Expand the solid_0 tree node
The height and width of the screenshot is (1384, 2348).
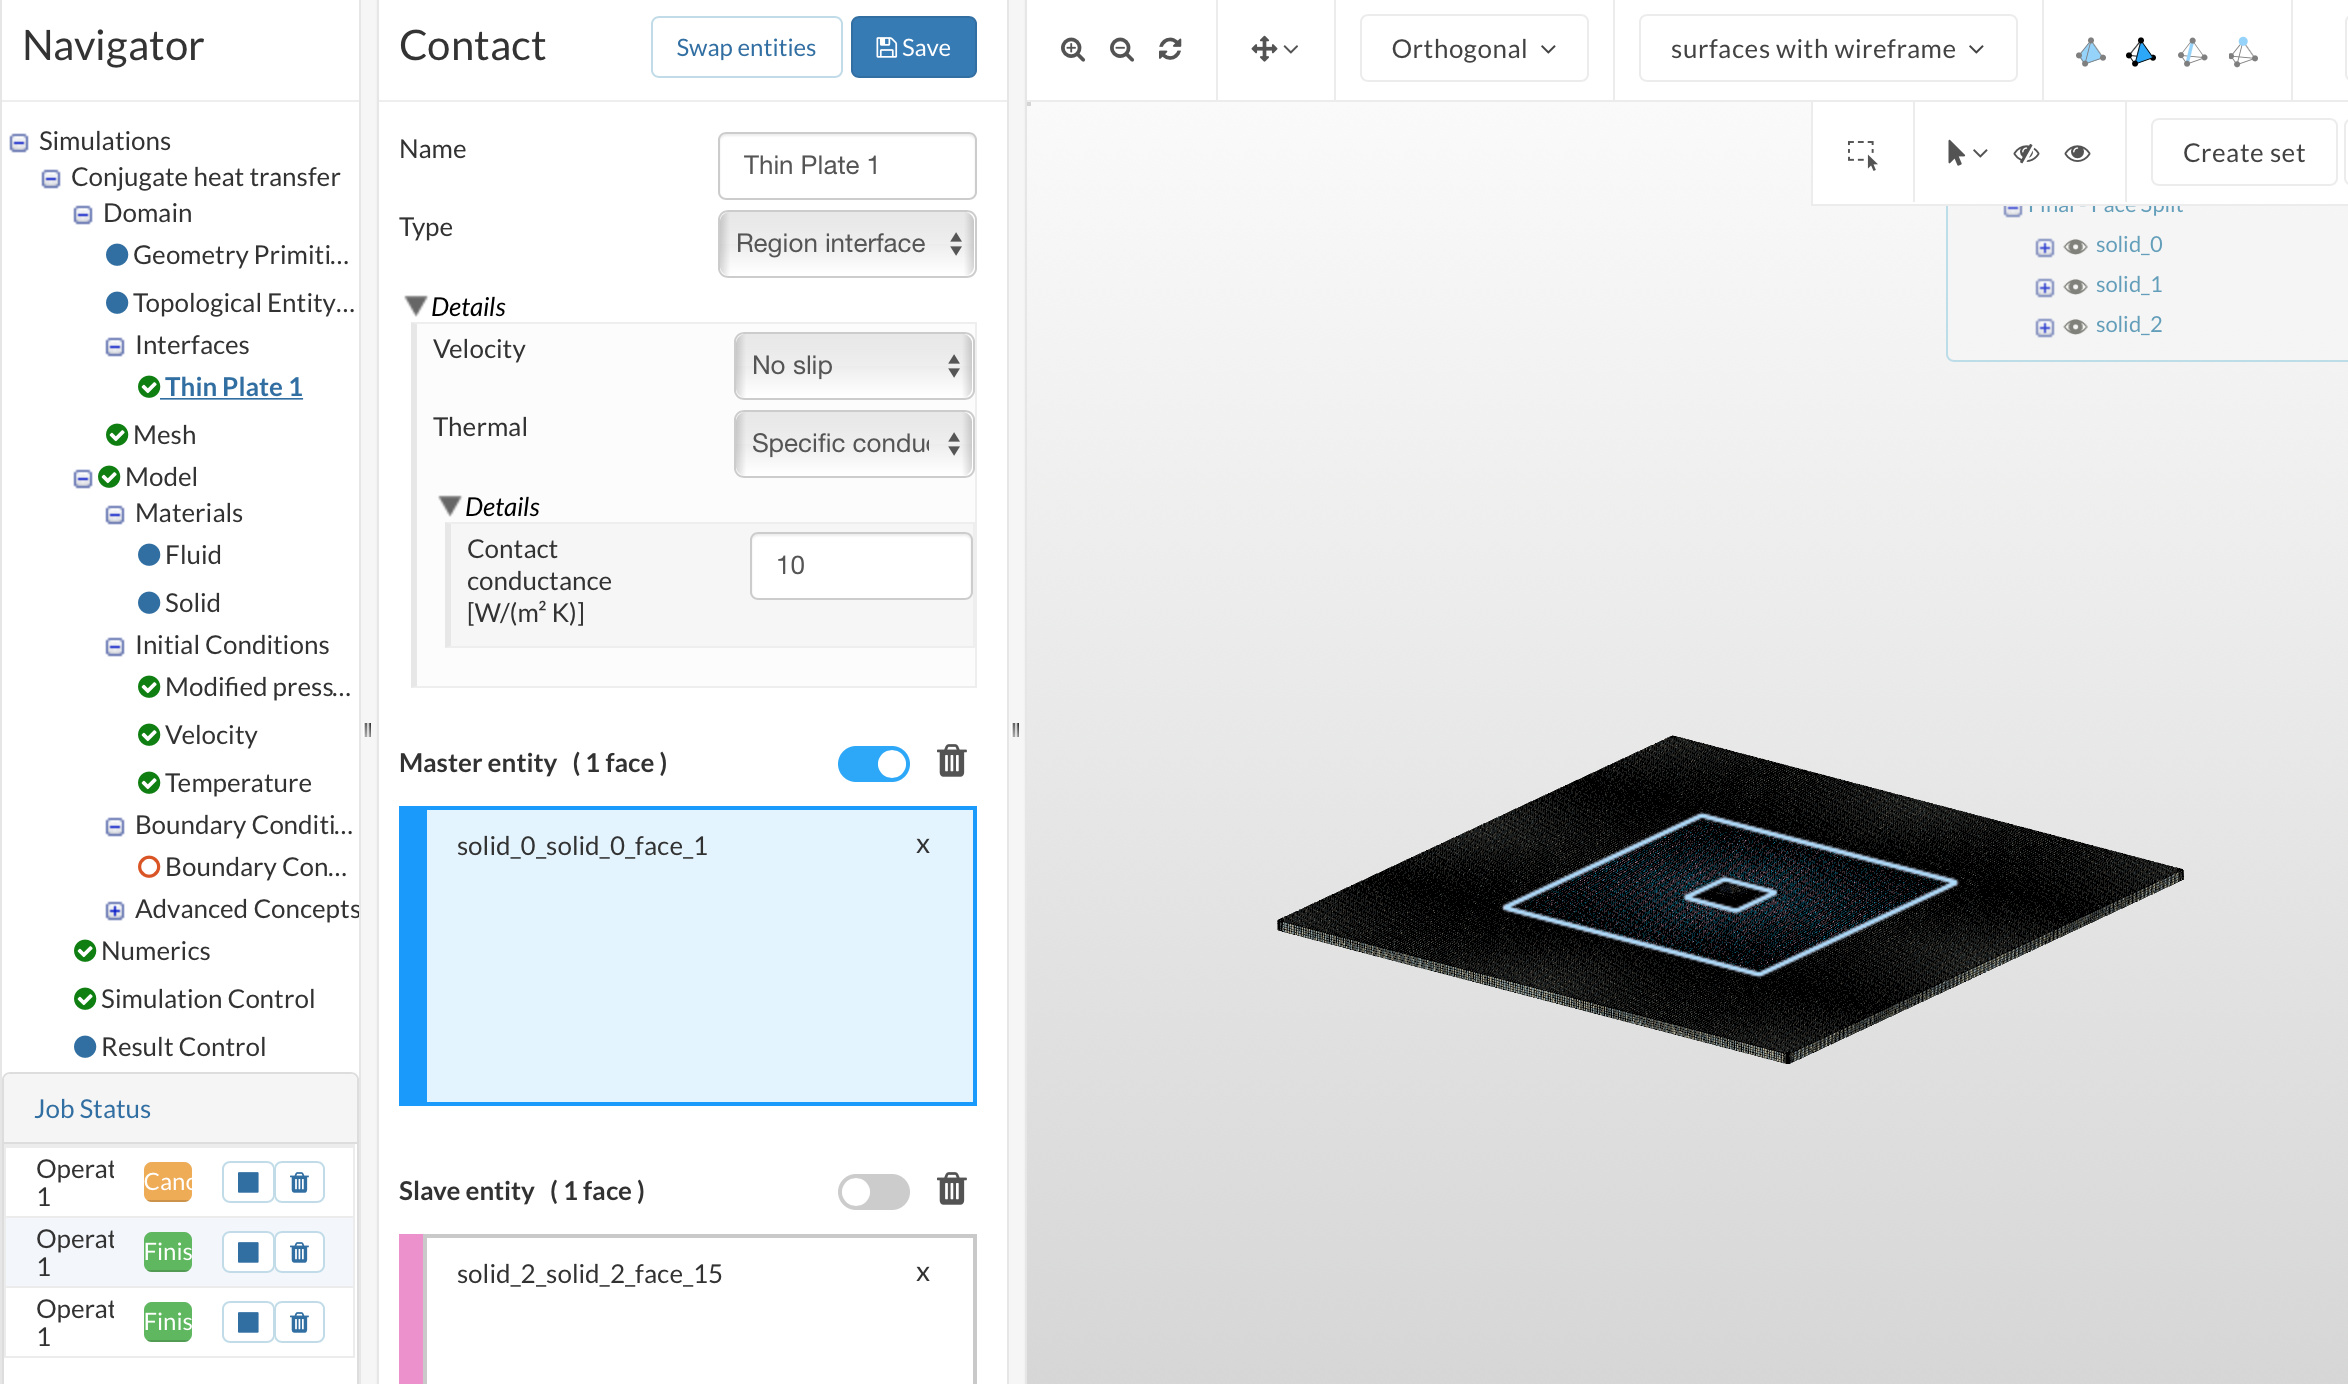pyautogui.click(x=2044, y=246)
